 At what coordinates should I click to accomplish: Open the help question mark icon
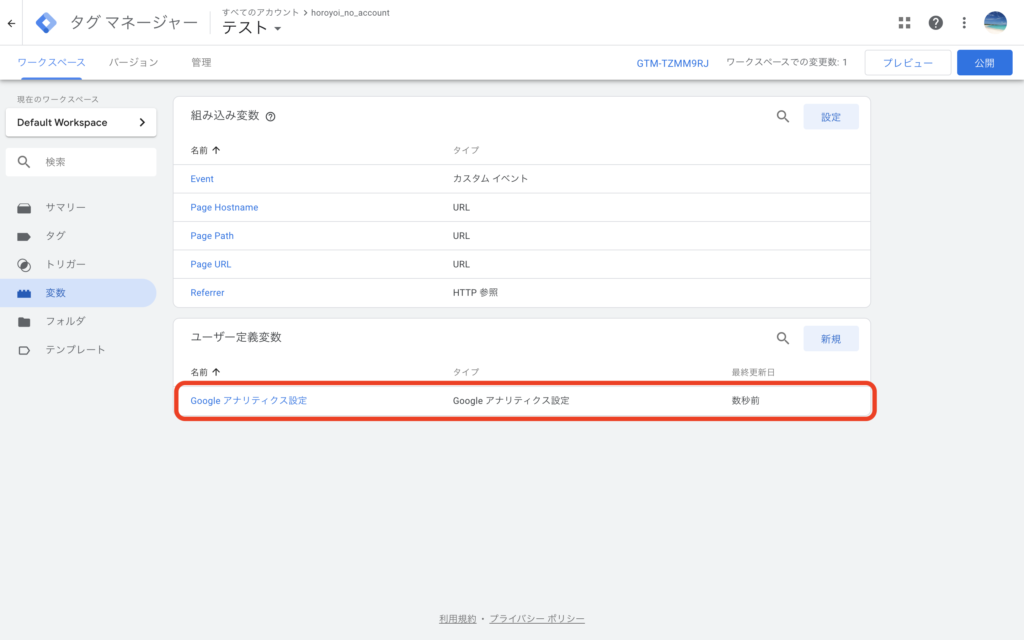click(x=935, y=23)
